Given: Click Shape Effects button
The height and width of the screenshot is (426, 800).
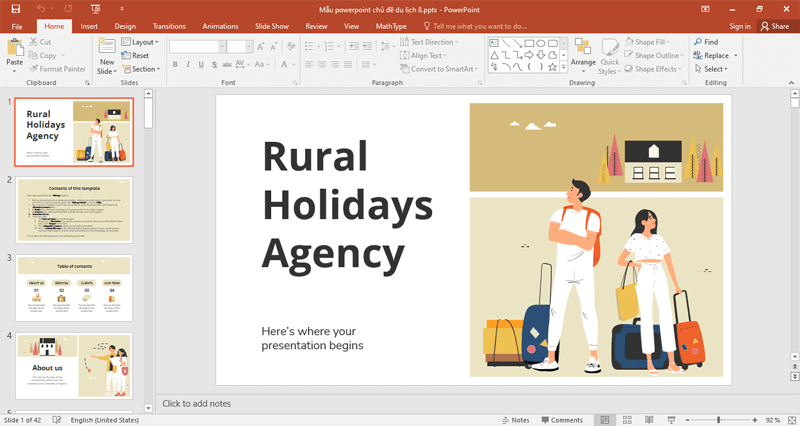Looking at the screenshot, I should click(x=651, y=69).
